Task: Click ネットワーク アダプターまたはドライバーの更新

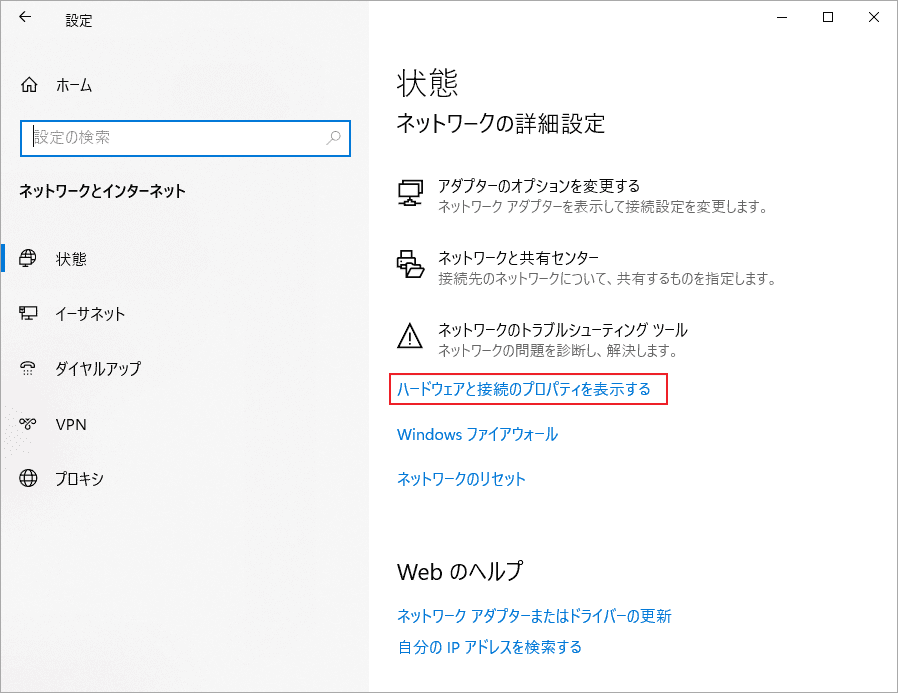Action: pyautogui.click(x=533, y=616)
